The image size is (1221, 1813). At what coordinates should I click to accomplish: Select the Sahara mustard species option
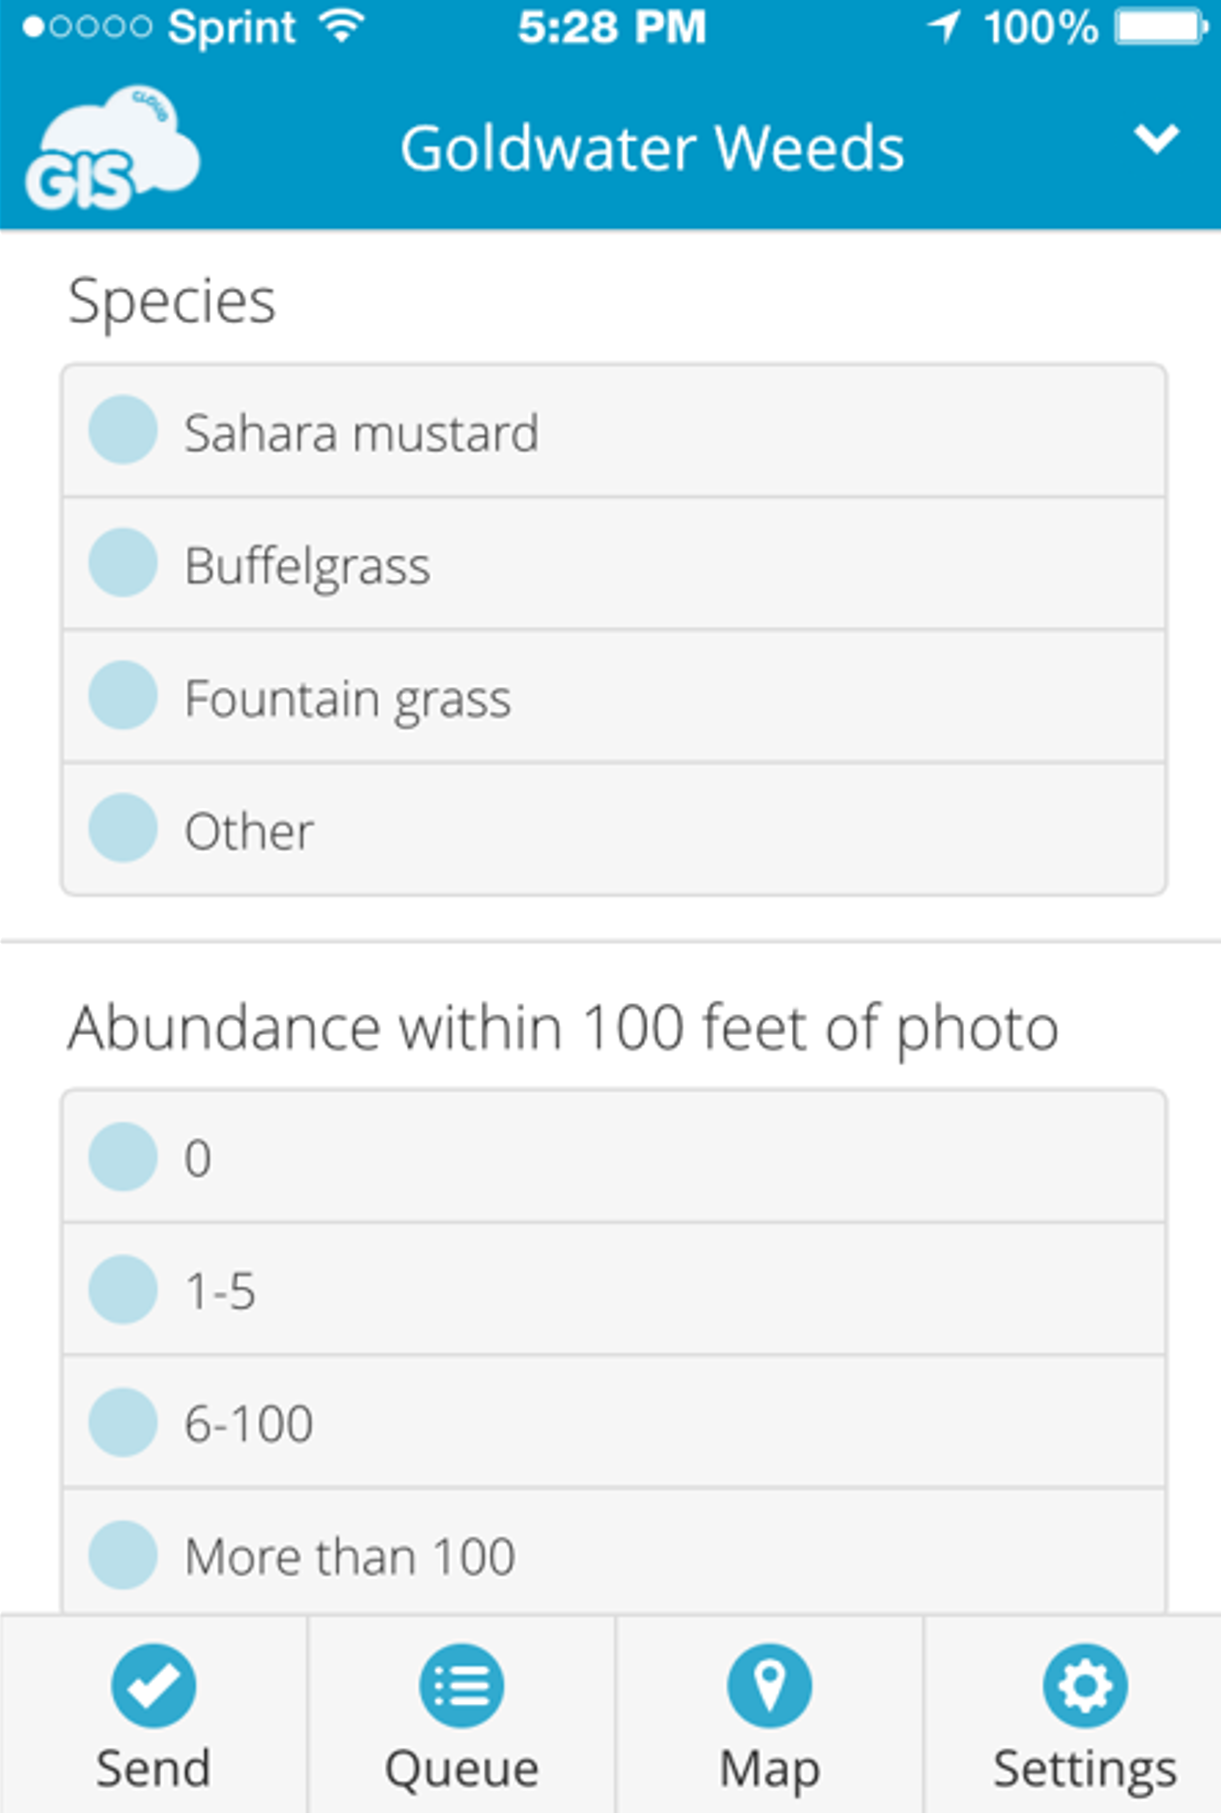coord(123,431)
